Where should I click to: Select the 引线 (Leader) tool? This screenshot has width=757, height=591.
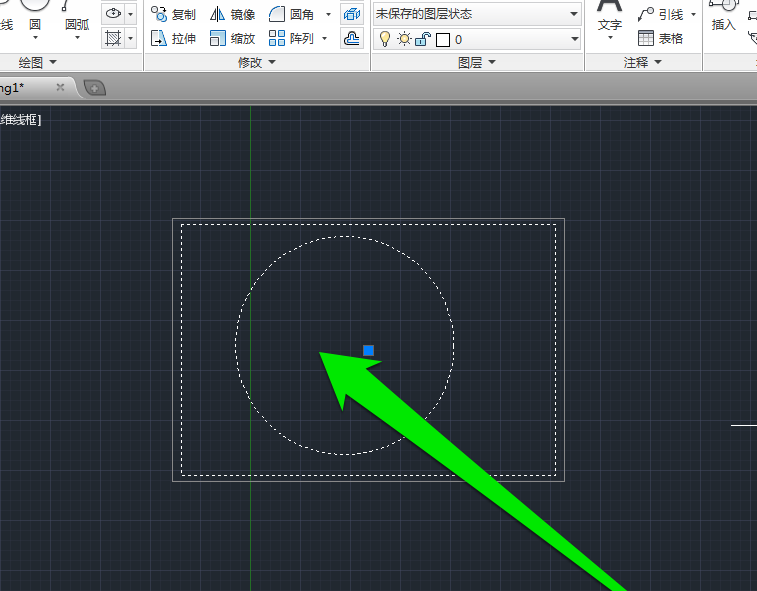(660, 14)
